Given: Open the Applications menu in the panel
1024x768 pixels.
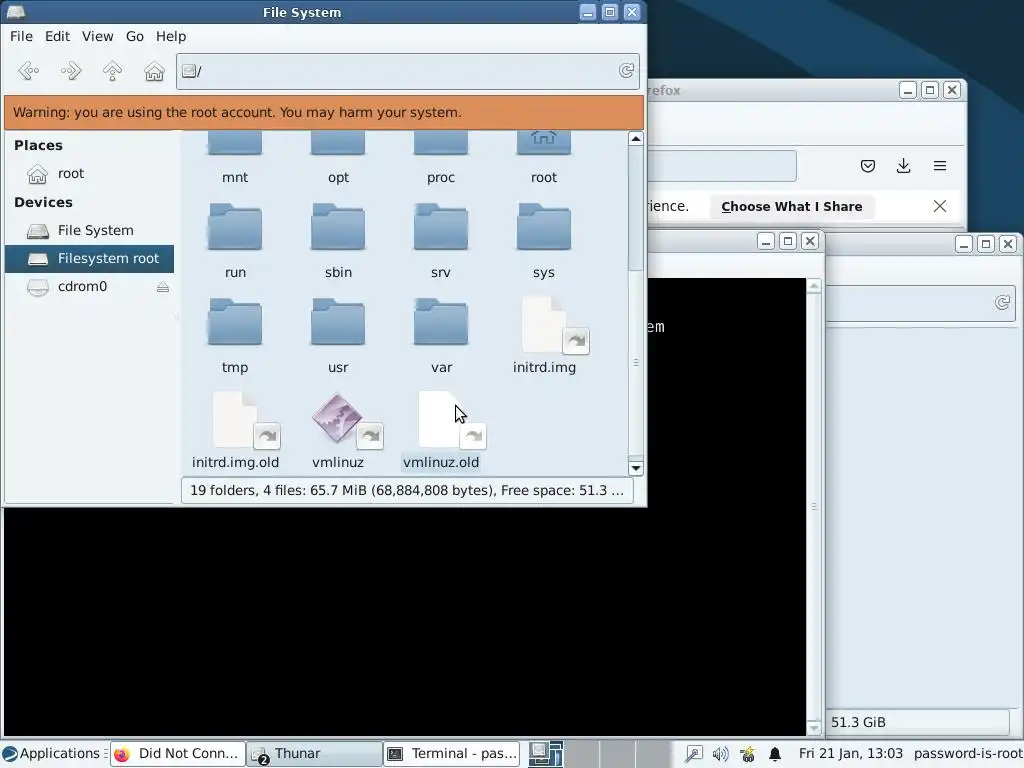Looking at the screenshot, I should pos(54,754).
